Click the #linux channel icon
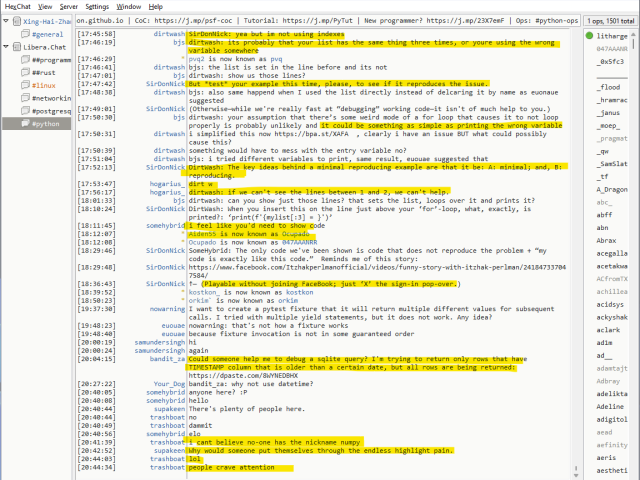 (x=25, y=85)
